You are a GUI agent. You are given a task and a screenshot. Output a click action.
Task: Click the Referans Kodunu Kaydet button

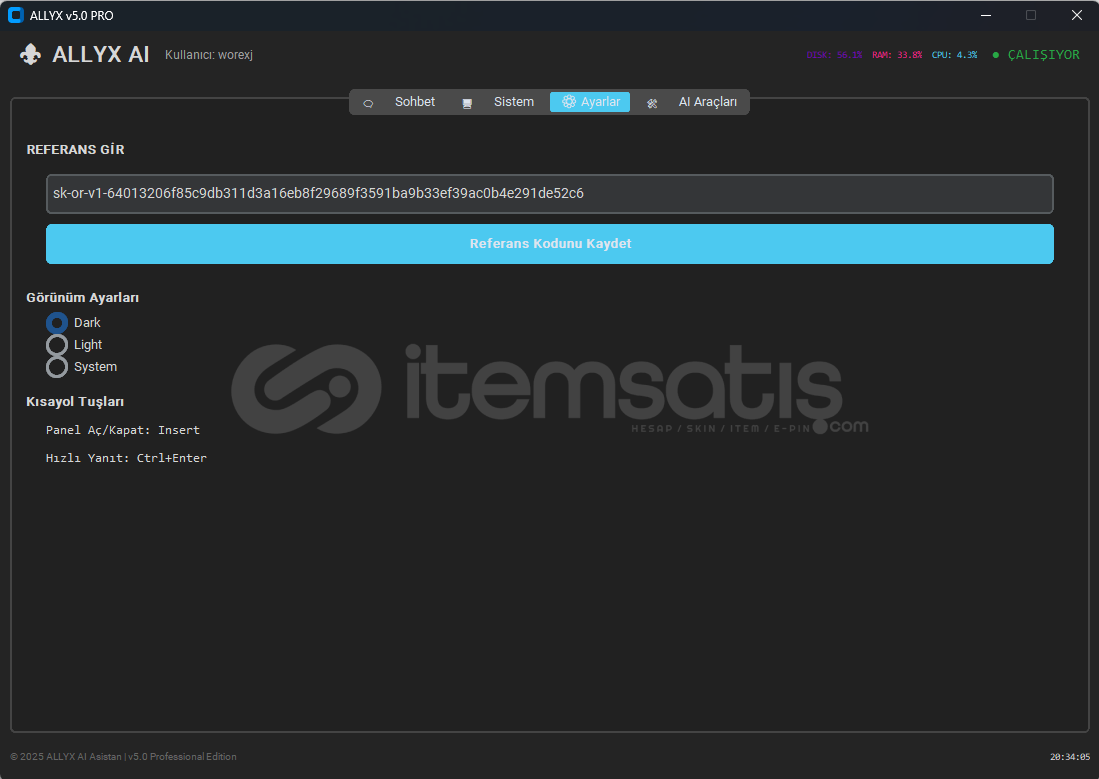click(550, 244)
